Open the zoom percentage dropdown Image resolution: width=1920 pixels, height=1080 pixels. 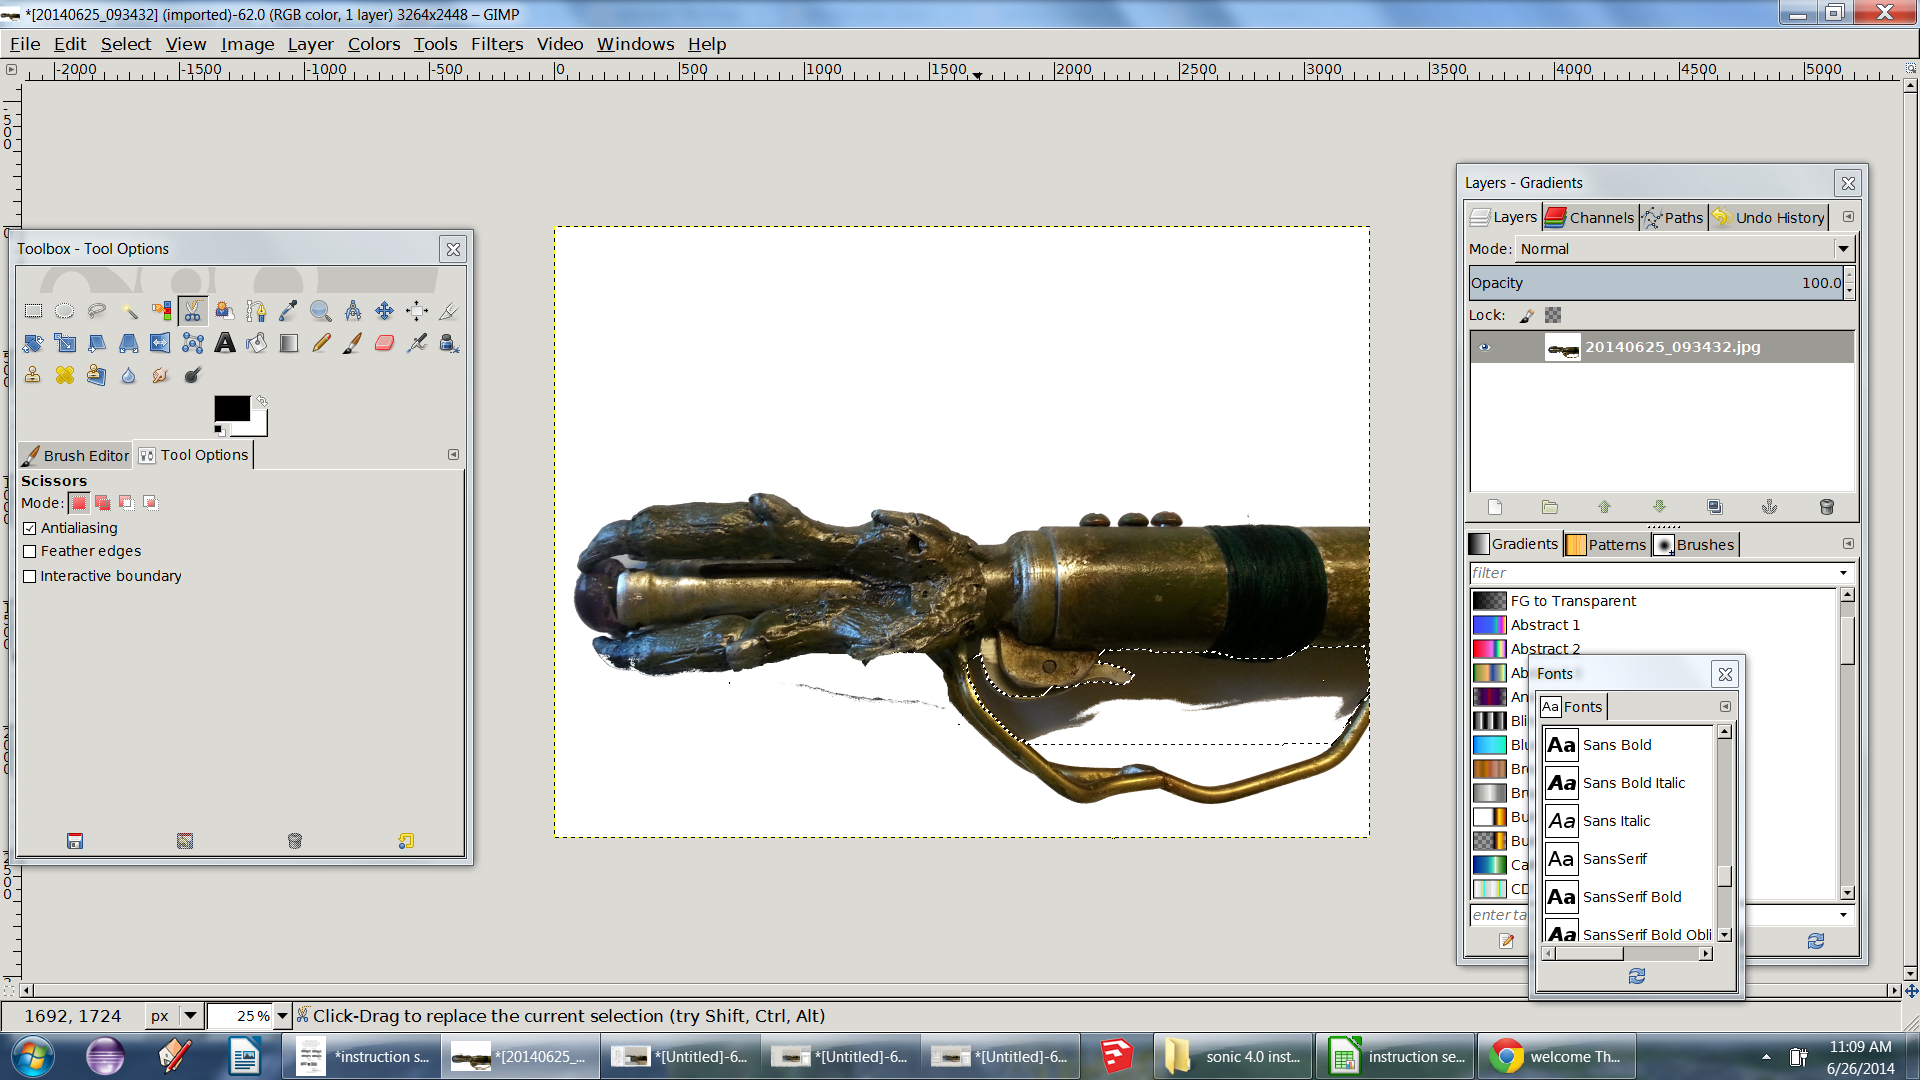pos(282,1016)
